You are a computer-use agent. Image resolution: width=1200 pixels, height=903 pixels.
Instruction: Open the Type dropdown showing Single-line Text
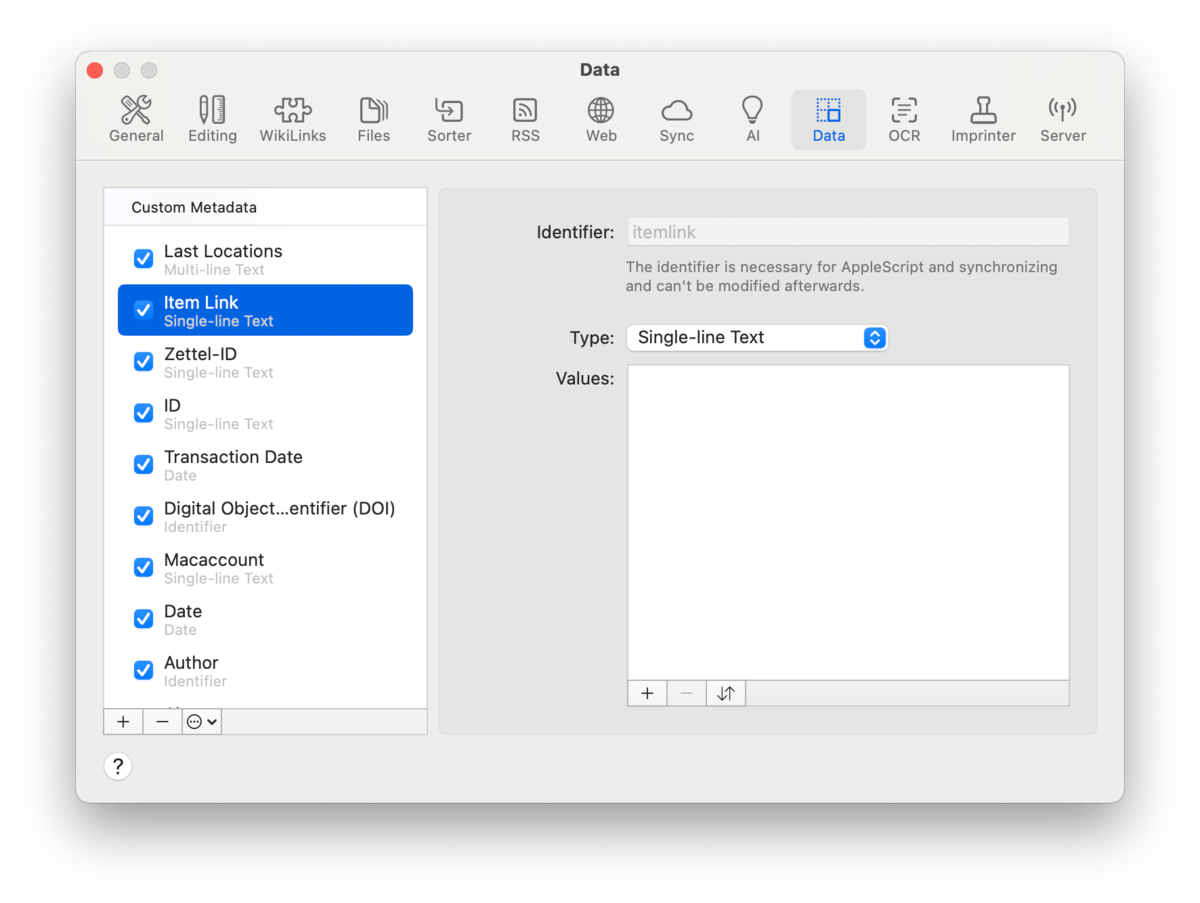(x=757, y=338)
